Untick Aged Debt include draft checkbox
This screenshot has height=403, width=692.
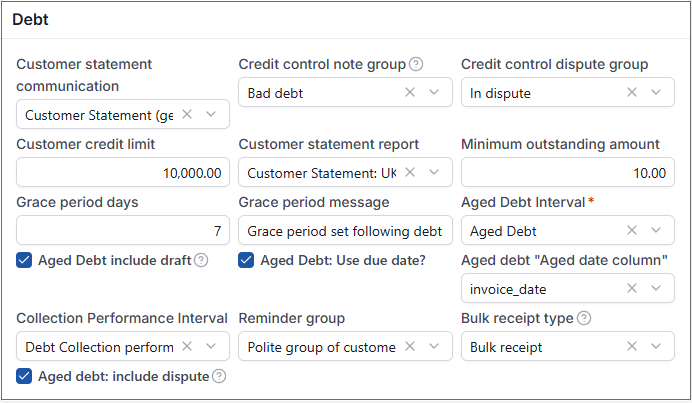pos(24,260)
